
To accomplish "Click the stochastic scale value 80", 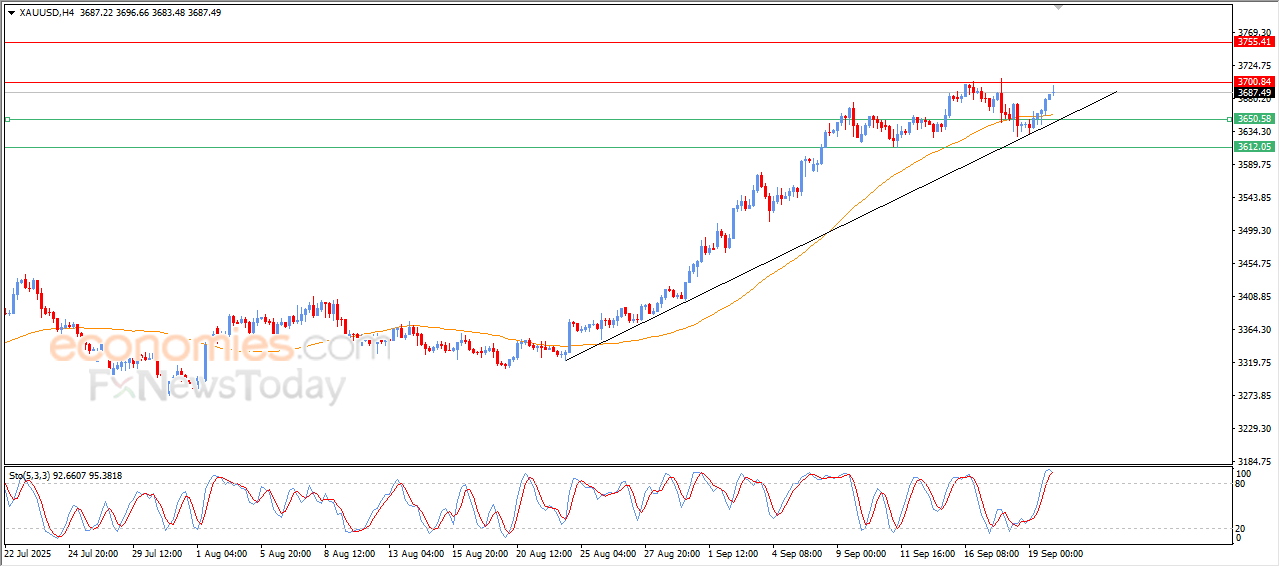I will click(1242, 485).
